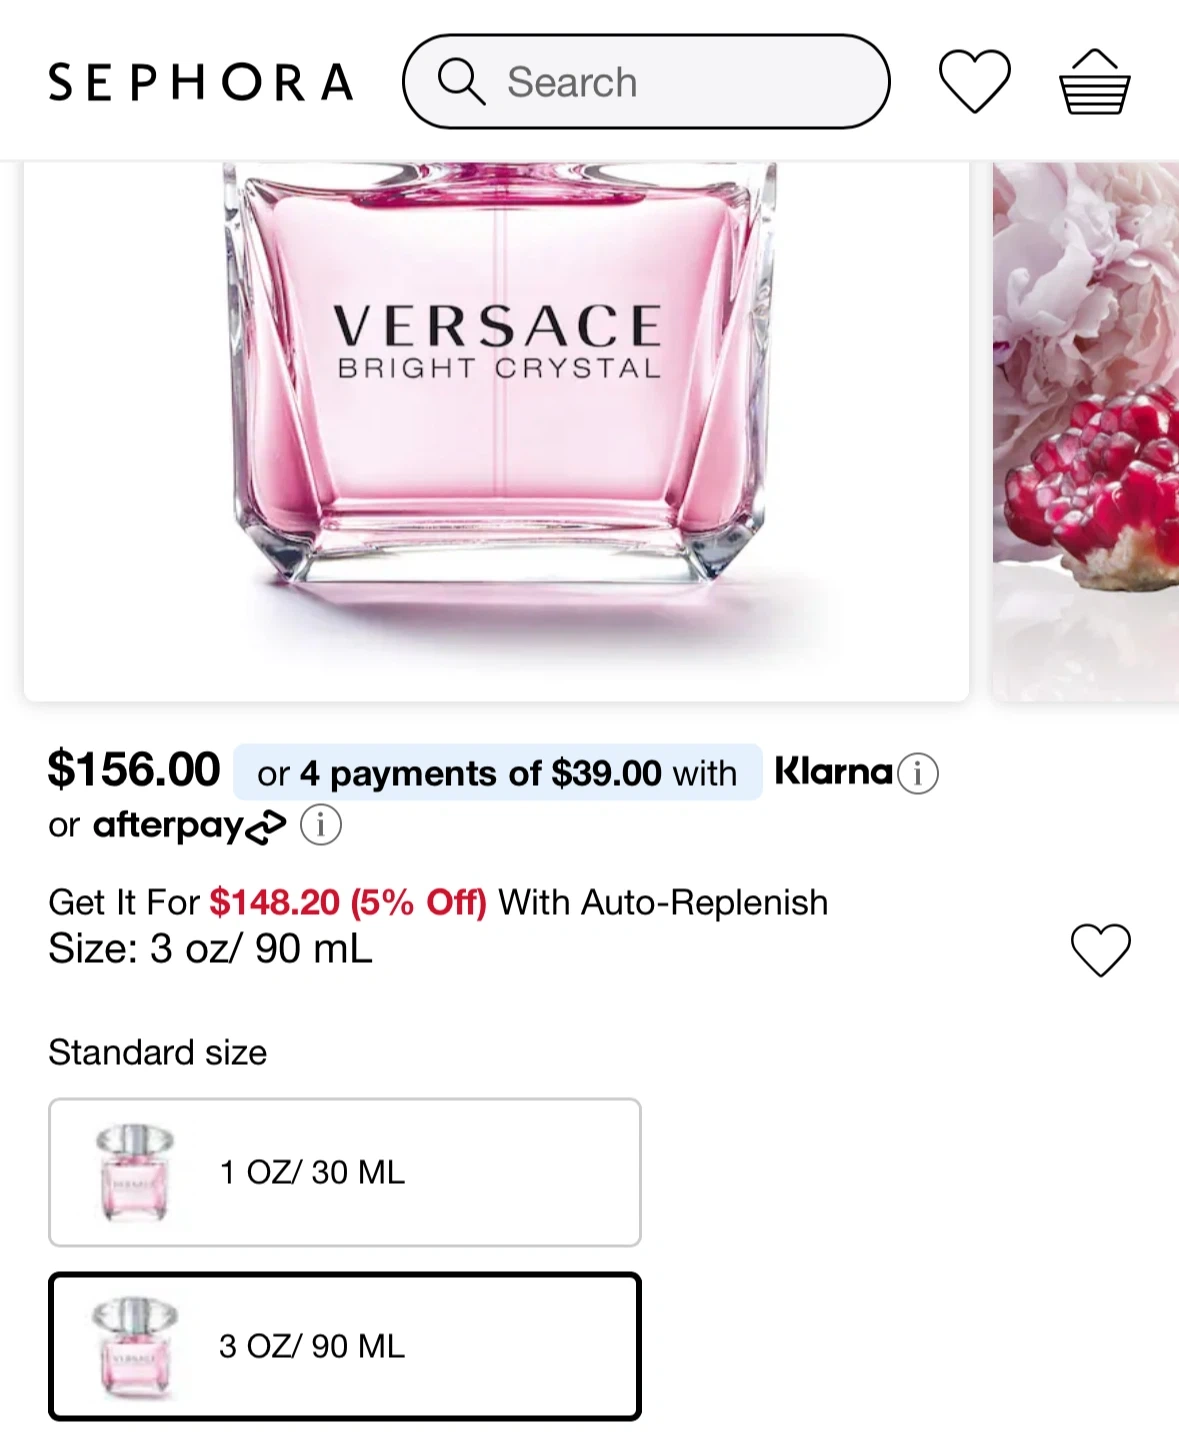Screen dimensions: 1179x1440
Task: Open Afterpay info icon
Action: click(x=321, y=826)
